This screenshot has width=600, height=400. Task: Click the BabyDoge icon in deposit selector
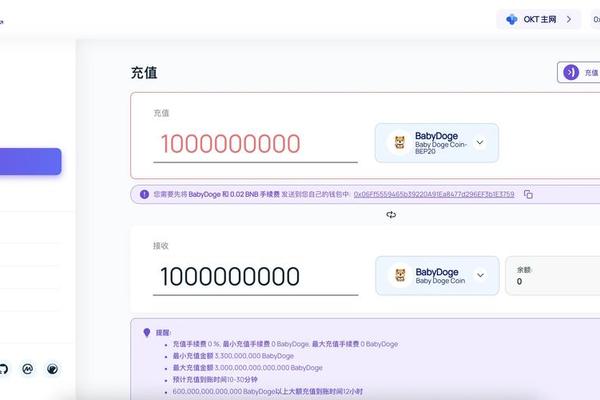click(x=399, y=143)
